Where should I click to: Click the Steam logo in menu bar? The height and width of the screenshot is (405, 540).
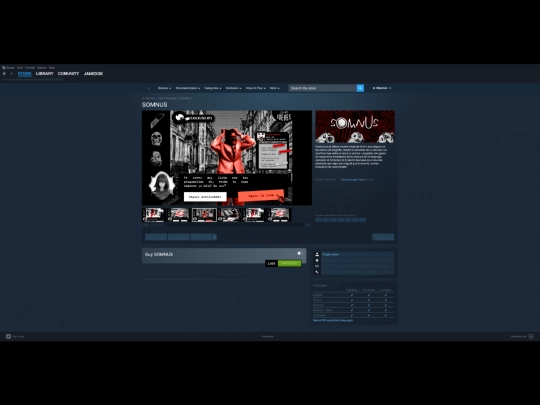(x=4, y=68)
